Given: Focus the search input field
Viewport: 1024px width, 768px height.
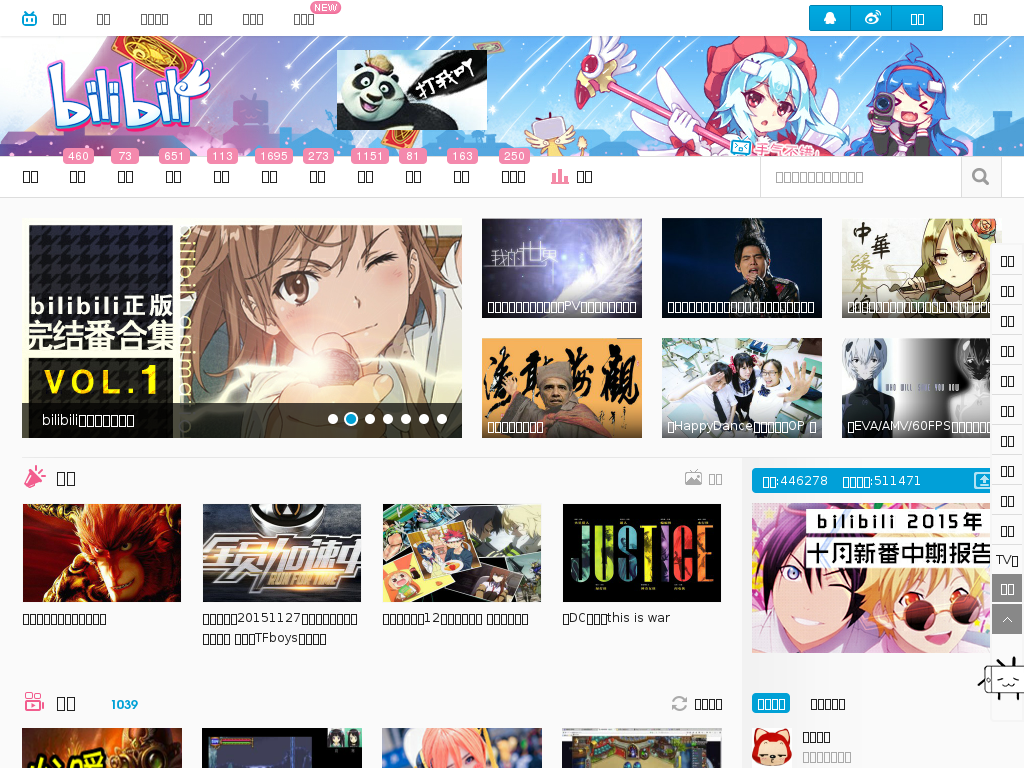Looking at the screenshot, I should pyautogui.click(x=861, y=177).
